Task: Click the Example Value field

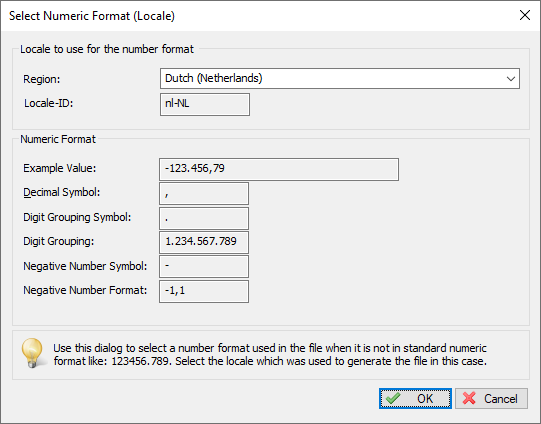Action: coord(279,169)
